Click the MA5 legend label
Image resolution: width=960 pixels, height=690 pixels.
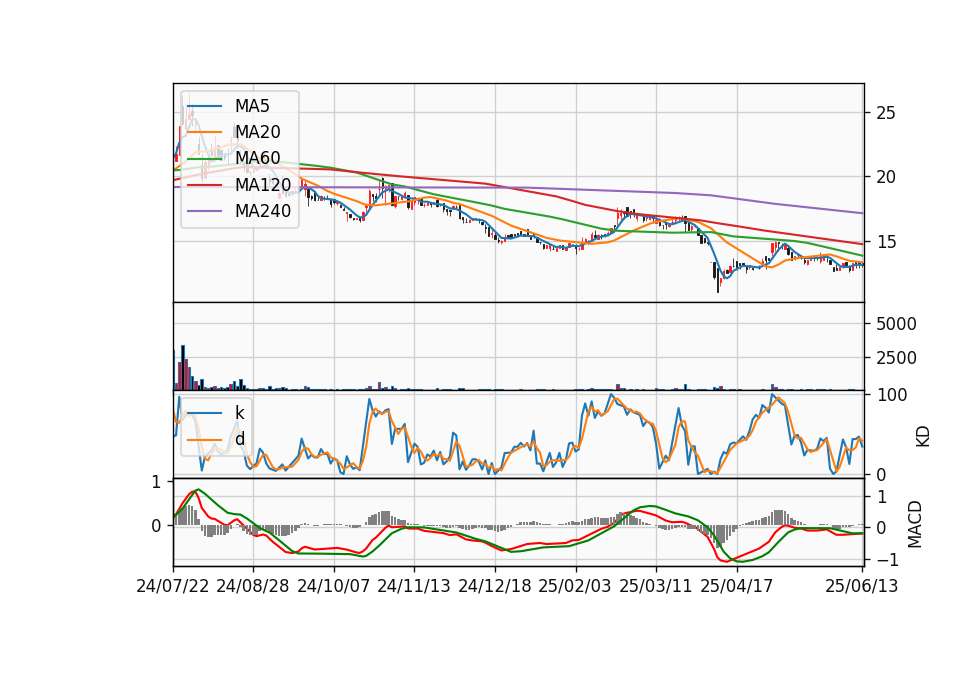[252, 106]
